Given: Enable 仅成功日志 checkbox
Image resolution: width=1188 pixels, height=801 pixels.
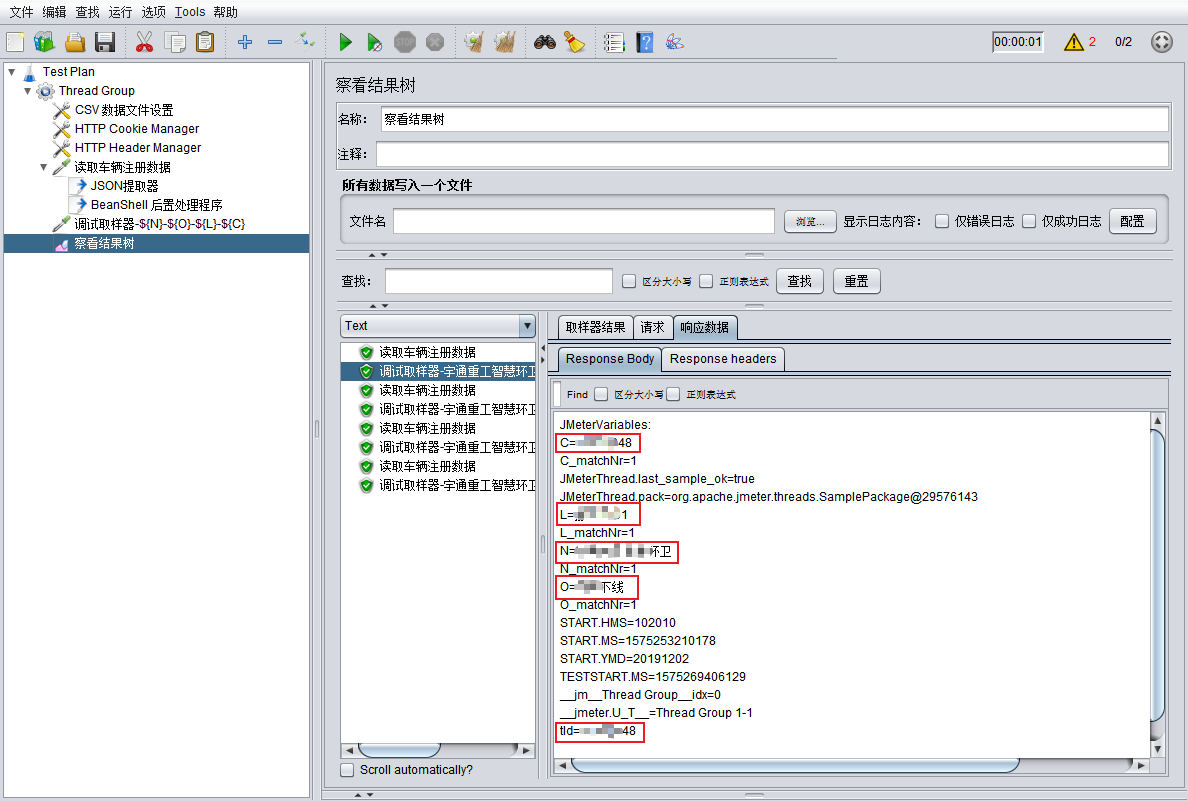Looking at the screenshot, I should [1029, 221].
